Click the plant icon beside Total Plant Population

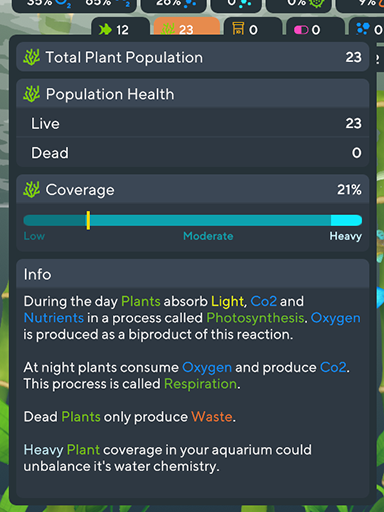click(x=32, y=57)
